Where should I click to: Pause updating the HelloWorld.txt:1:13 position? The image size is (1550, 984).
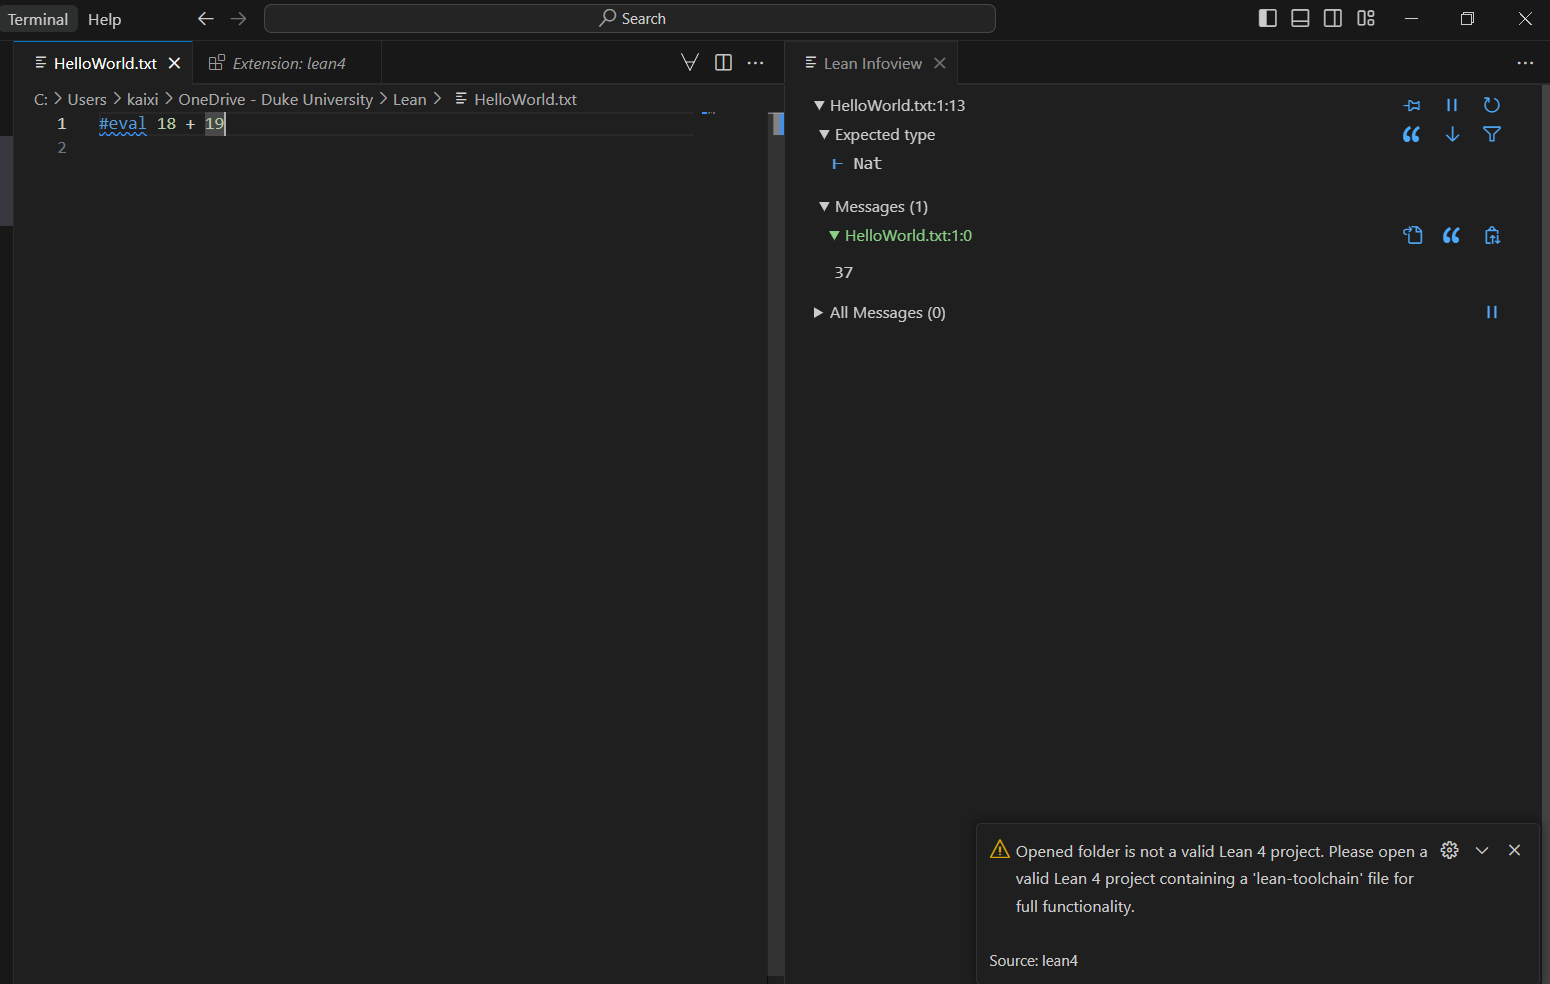click(x=1452, y=105)
